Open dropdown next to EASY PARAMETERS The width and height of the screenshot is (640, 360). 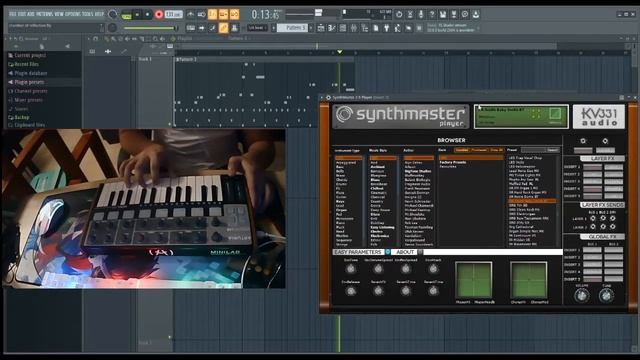[387, 252]
